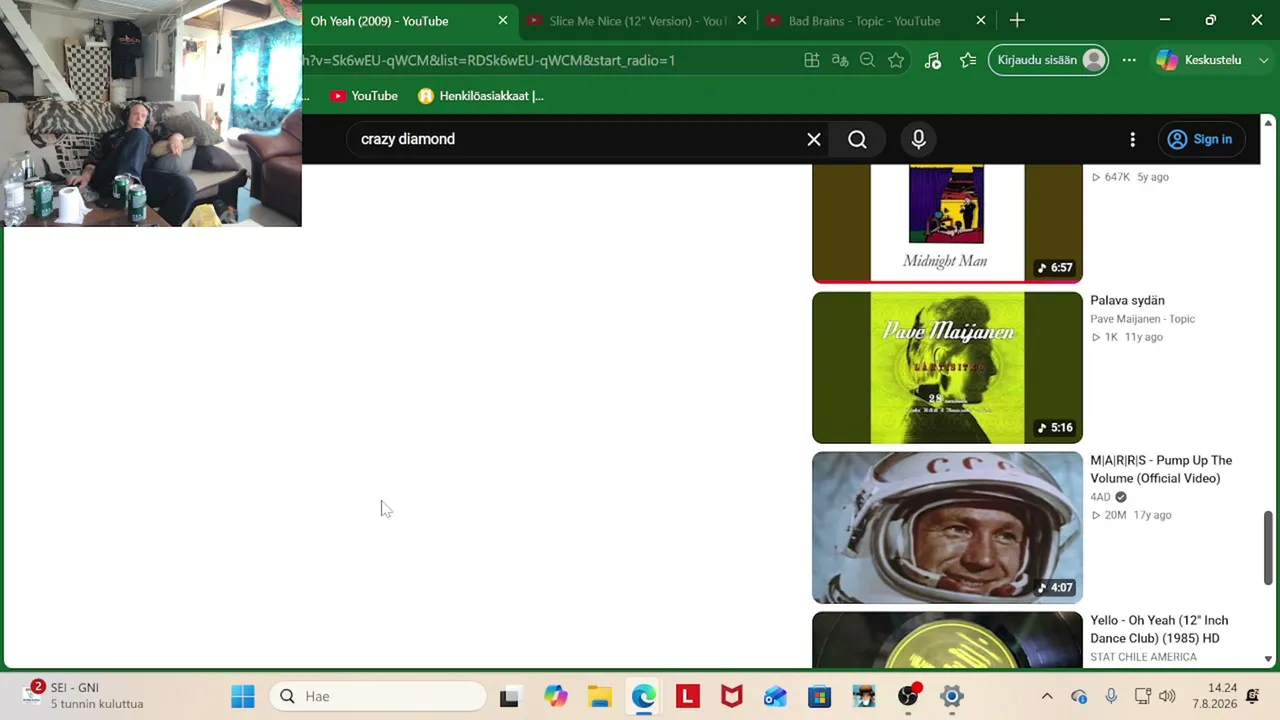The height and width of the screenshot is (720, 1280).
Task: Open the Pave Maijanen - Topic channel
Action: [1142, 319]
